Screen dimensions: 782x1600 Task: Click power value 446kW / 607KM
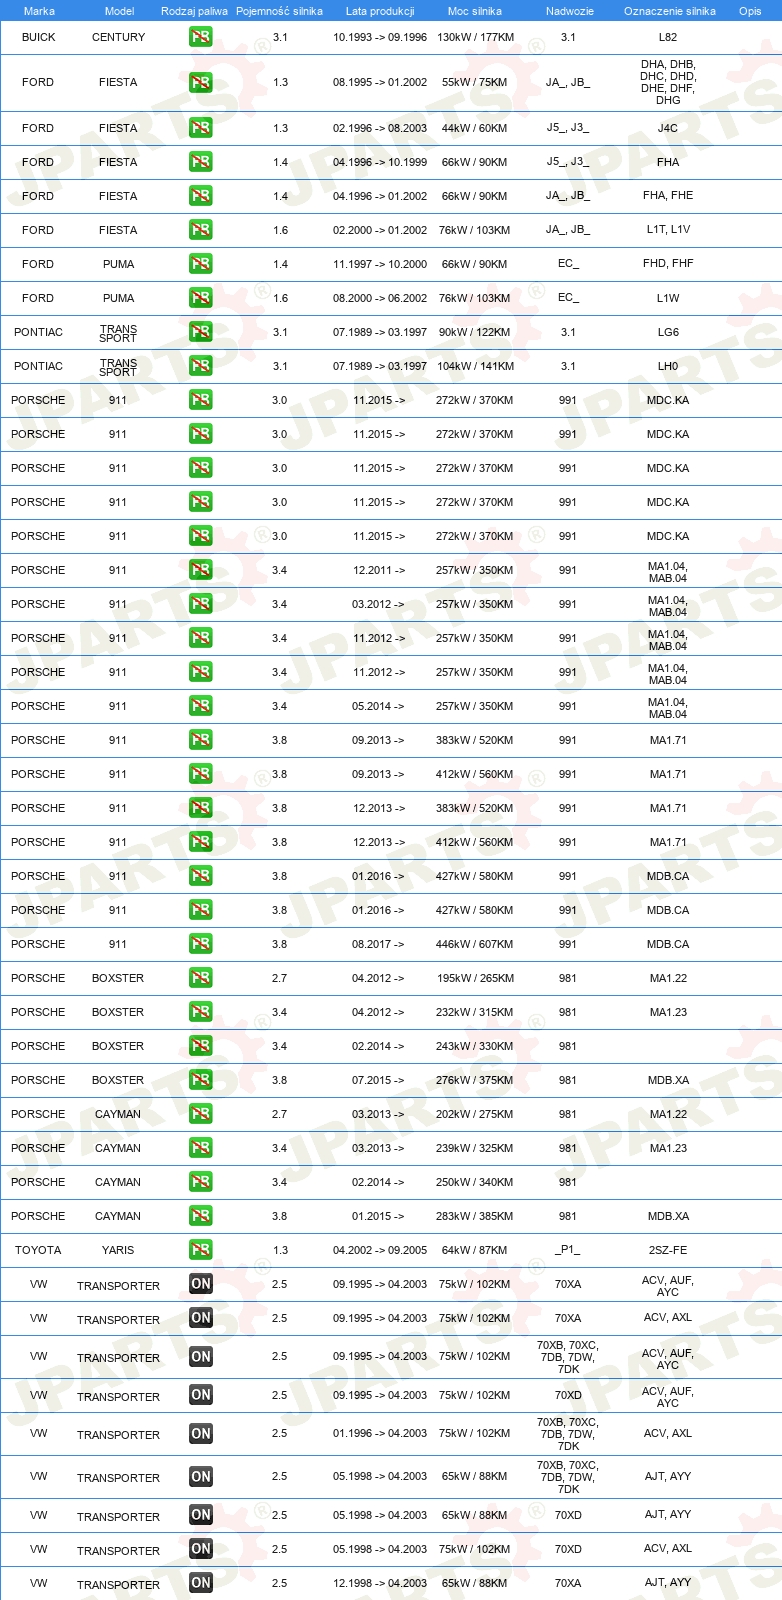pos(475,944)
